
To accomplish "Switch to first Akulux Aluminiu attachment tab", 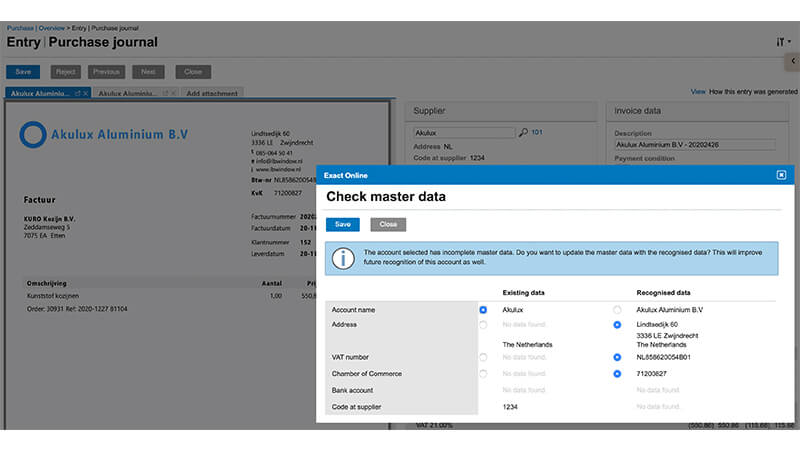I will pyautogui.click(x=40, y=93).
